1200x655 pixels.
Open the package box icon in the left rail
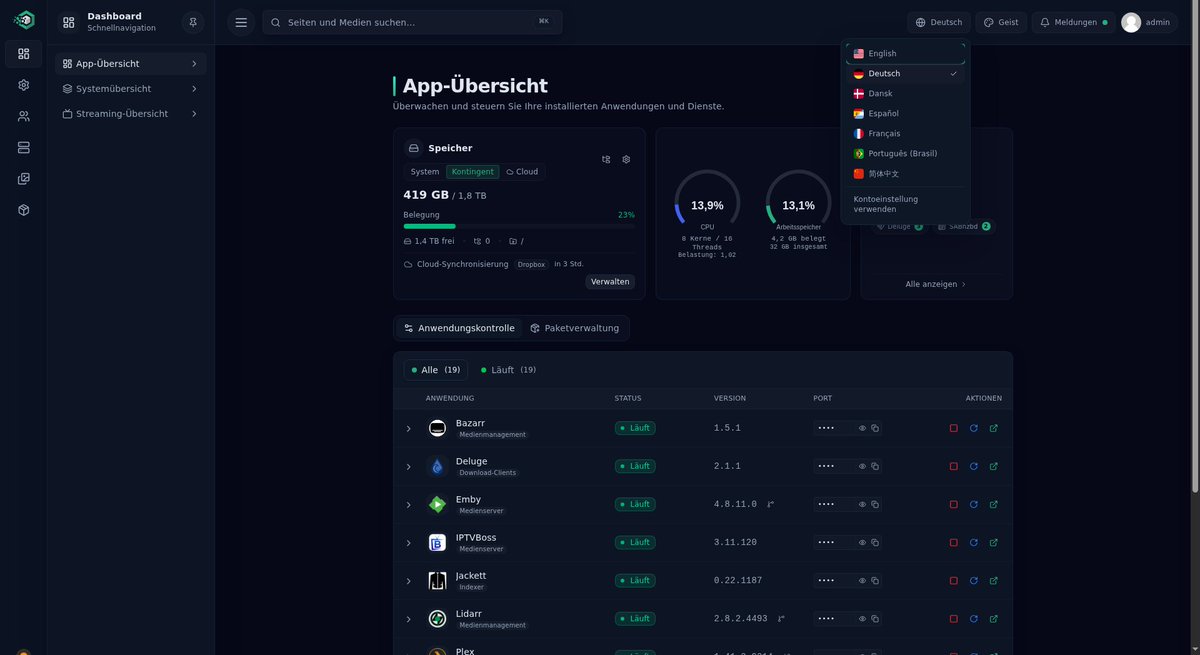[x=24, y=210]
